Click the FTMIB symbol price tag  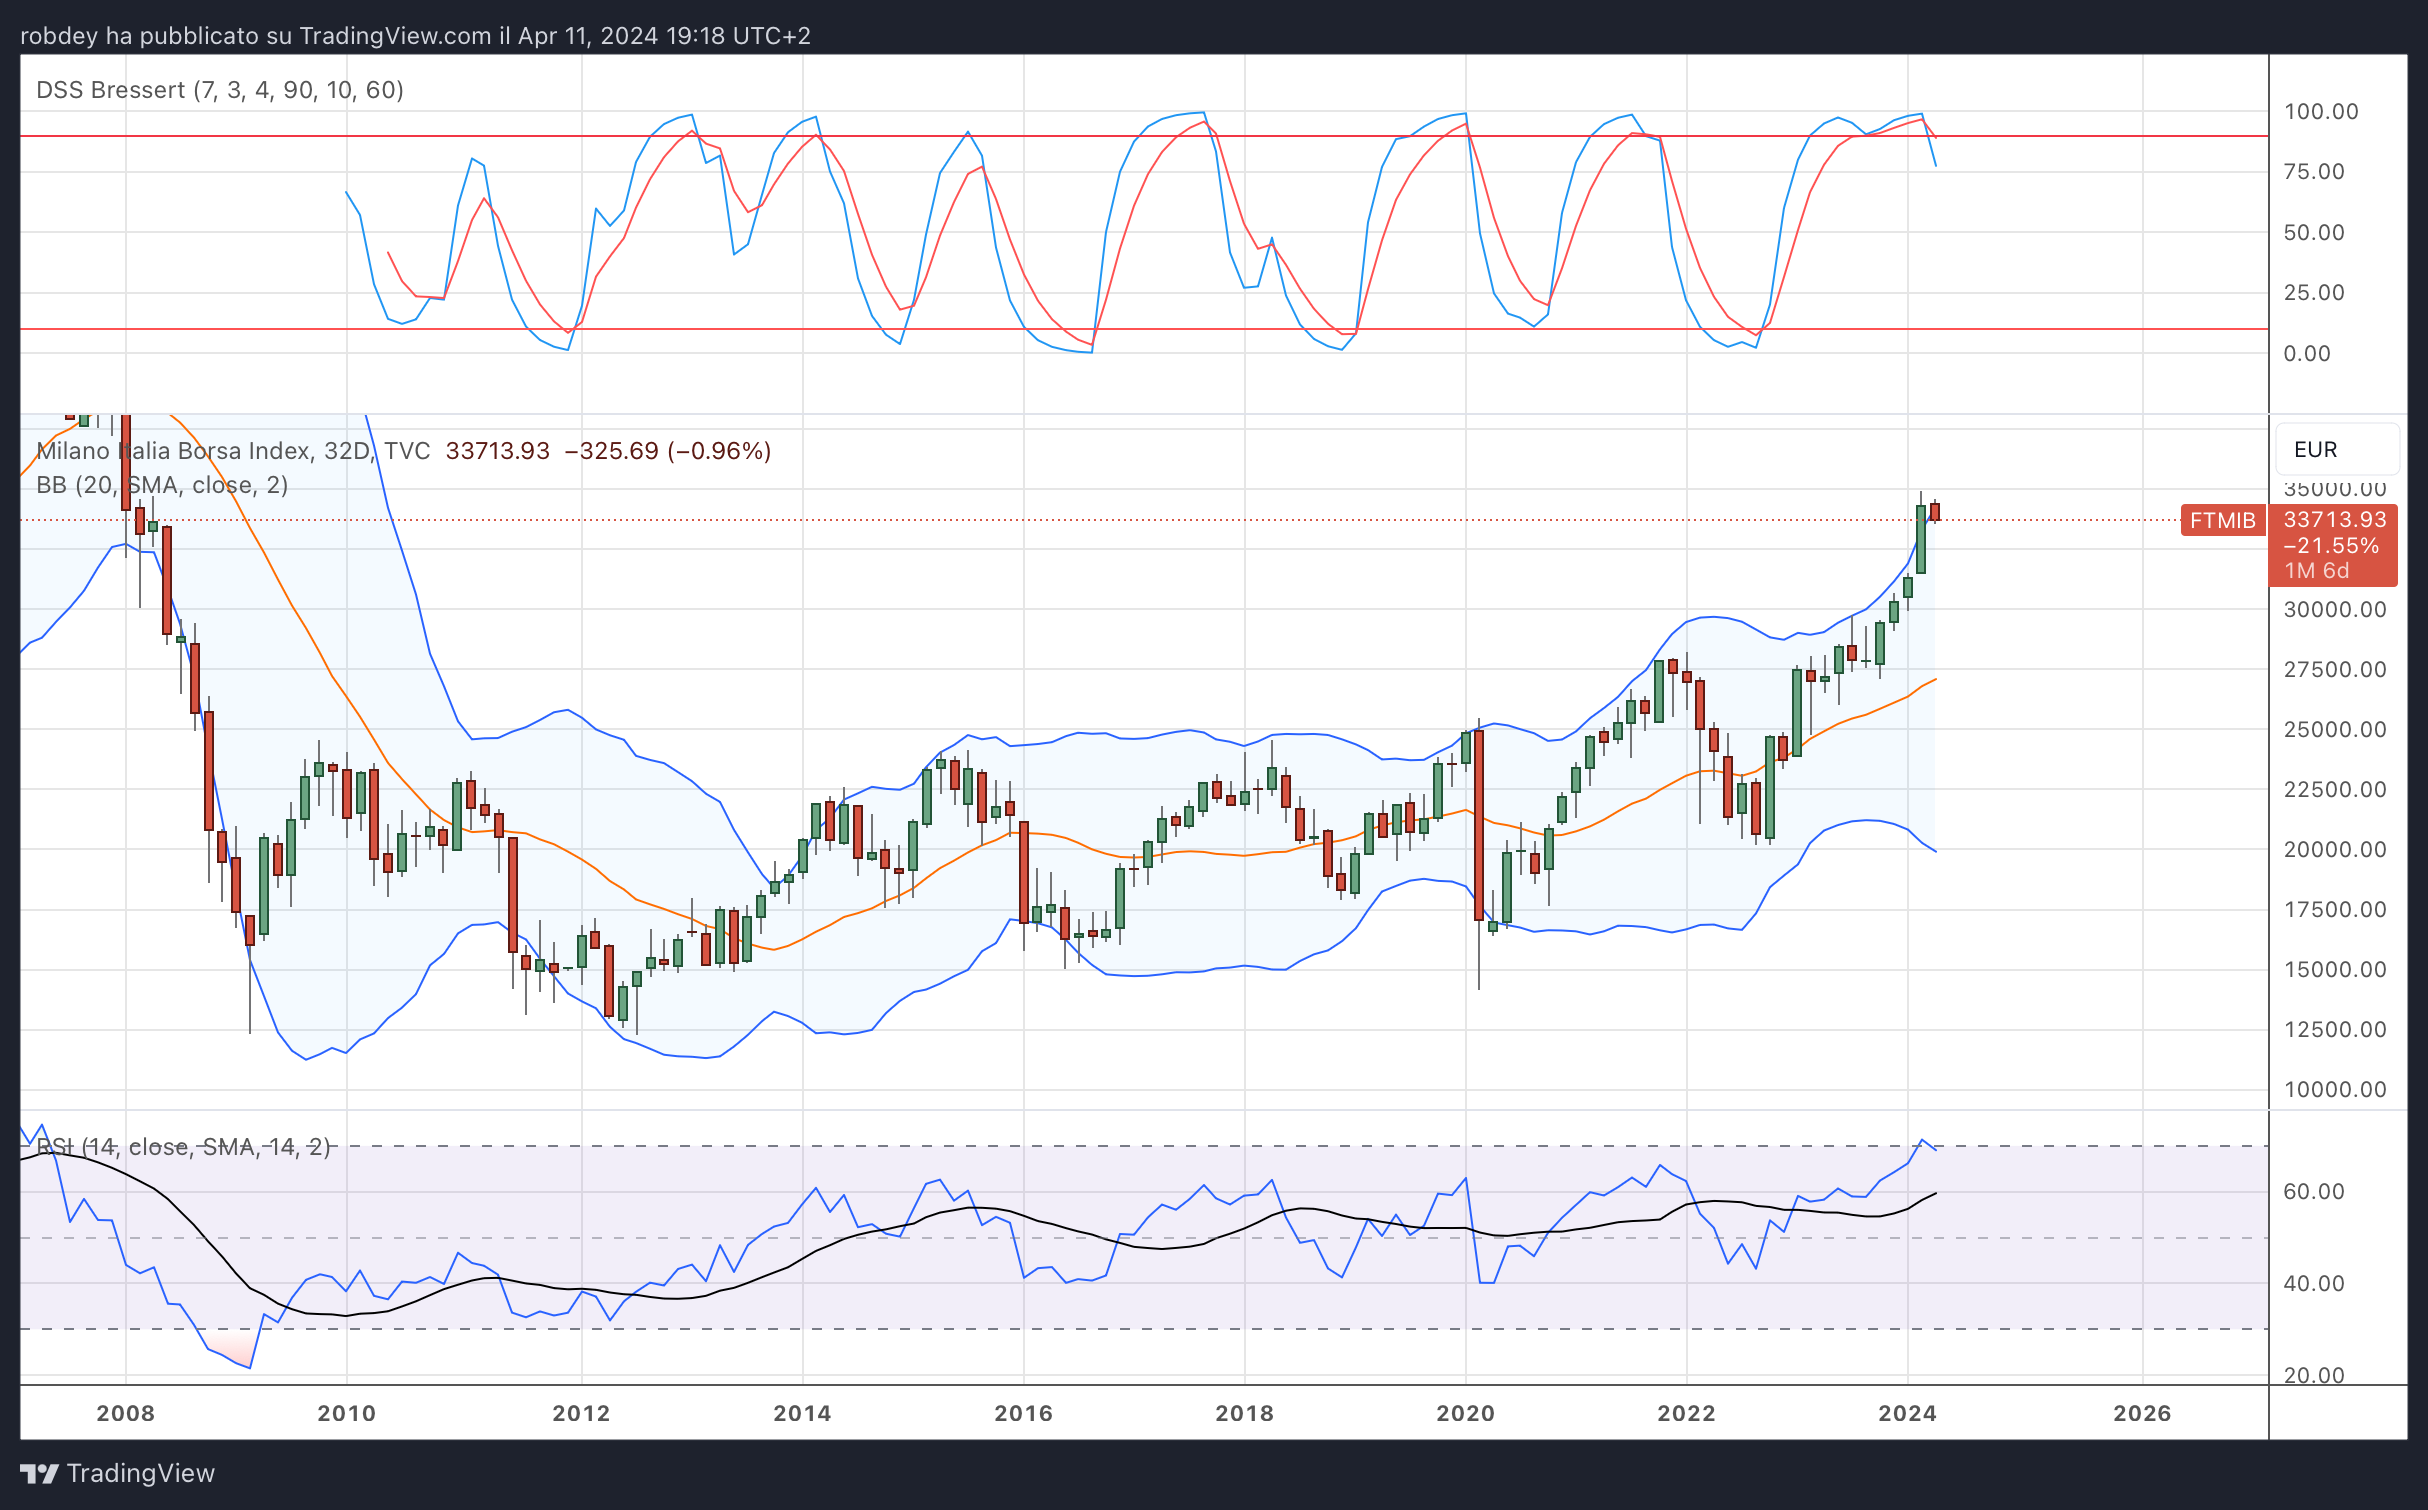tap(2223, 520)
